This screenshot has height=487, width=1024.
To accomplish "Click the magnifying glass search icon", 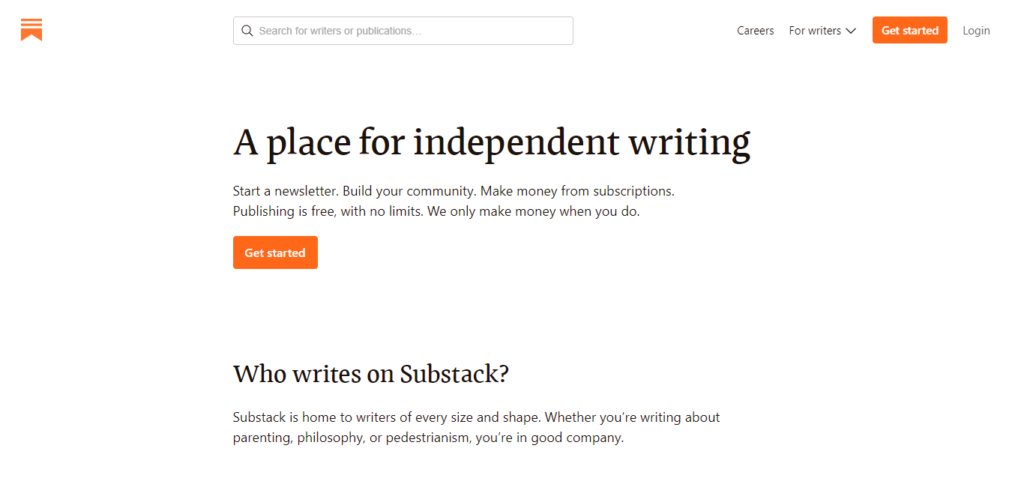I will pos(247,31).
